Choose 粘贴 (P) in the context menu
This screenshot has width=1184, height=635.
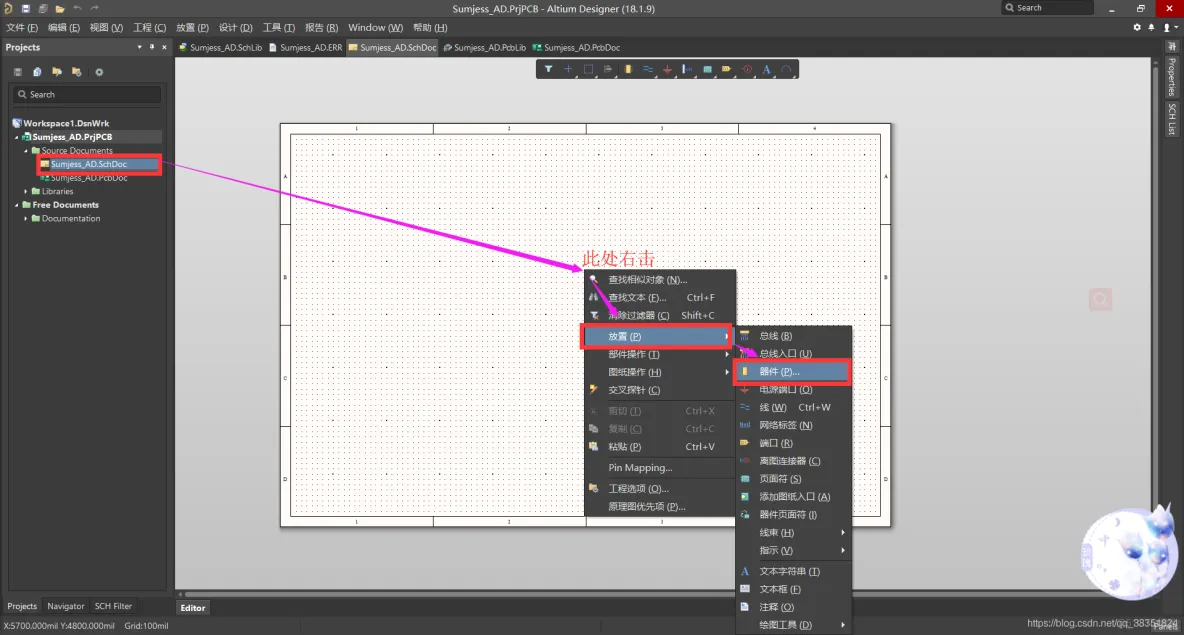pyautogui.click(x=659, y=446)
